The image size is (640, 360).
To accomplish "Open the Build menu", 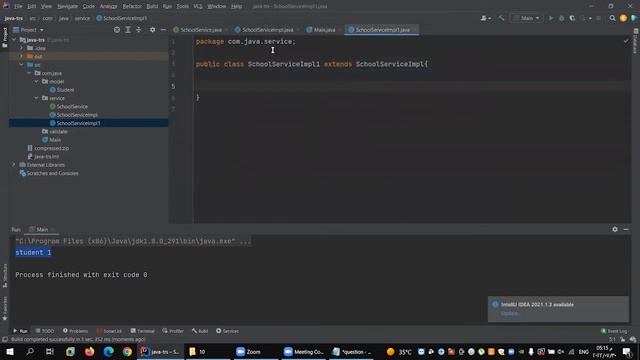I will [x=152, y=6].
